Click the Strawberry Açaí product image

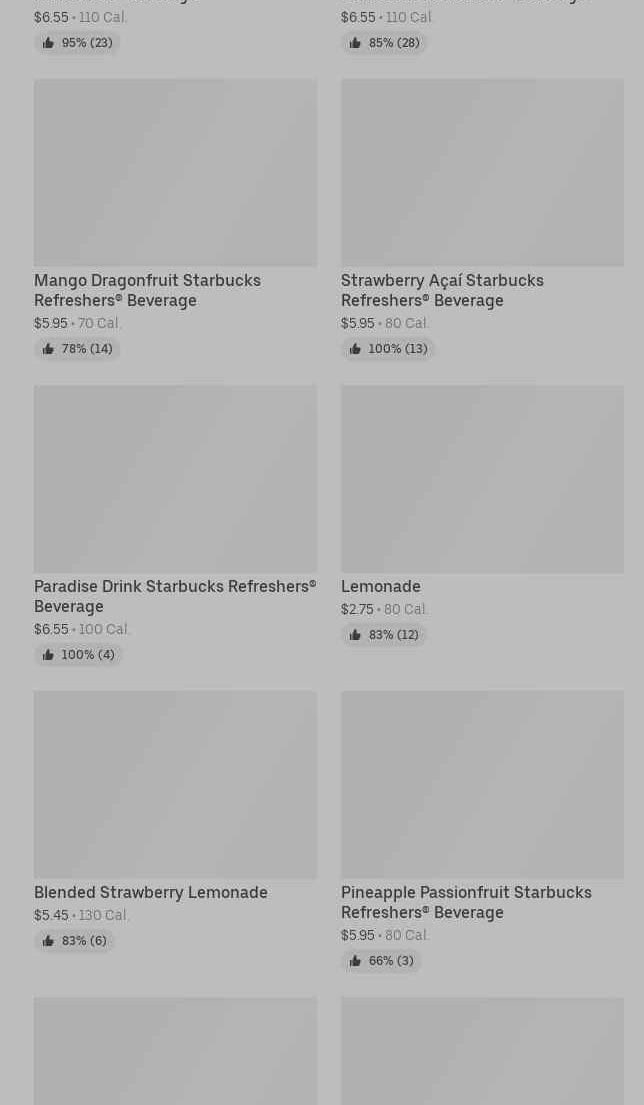click(x=482, y=173)
